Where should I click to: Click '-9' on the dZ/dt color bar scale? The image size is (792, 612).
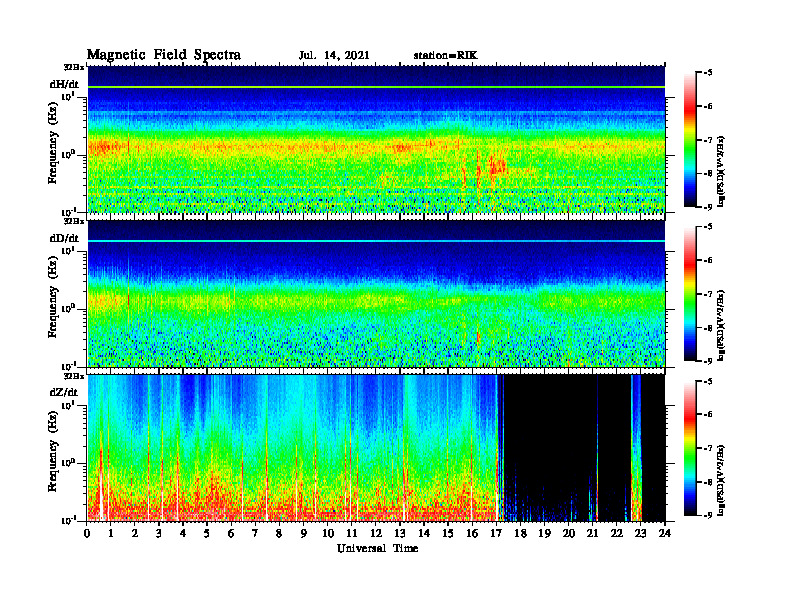(708, 515)
